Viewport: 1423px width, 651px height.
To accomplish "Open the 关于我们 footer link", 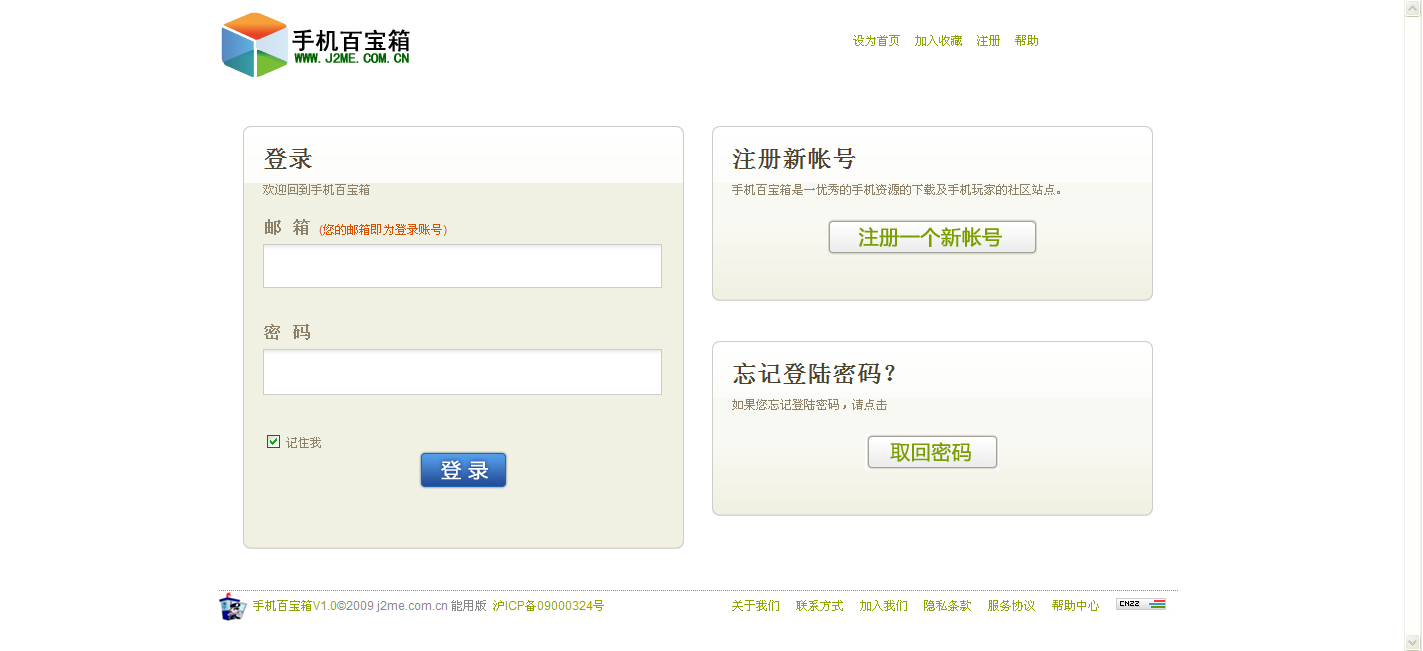I will pyautogui.click(x=755, y=606).
